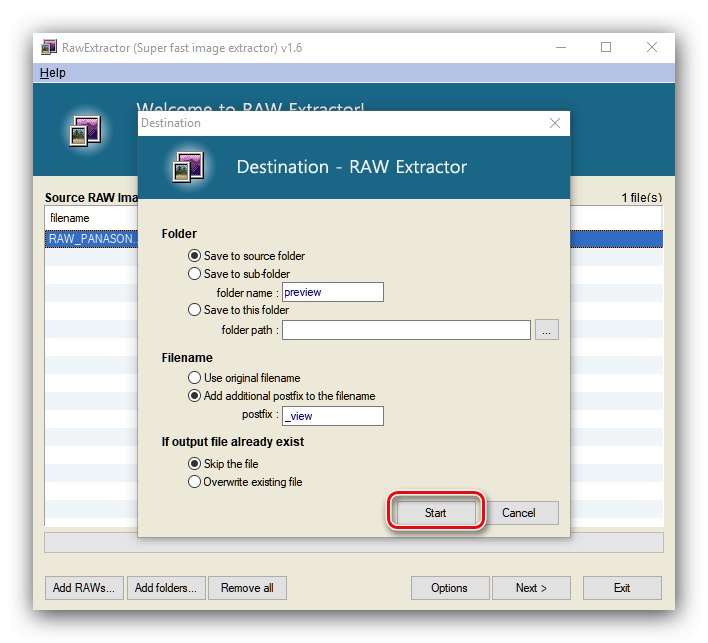Choose Add additional postfix to the filename
Image resolution: width=708 pixels, height=643 pixels.
tap(282, 396)
